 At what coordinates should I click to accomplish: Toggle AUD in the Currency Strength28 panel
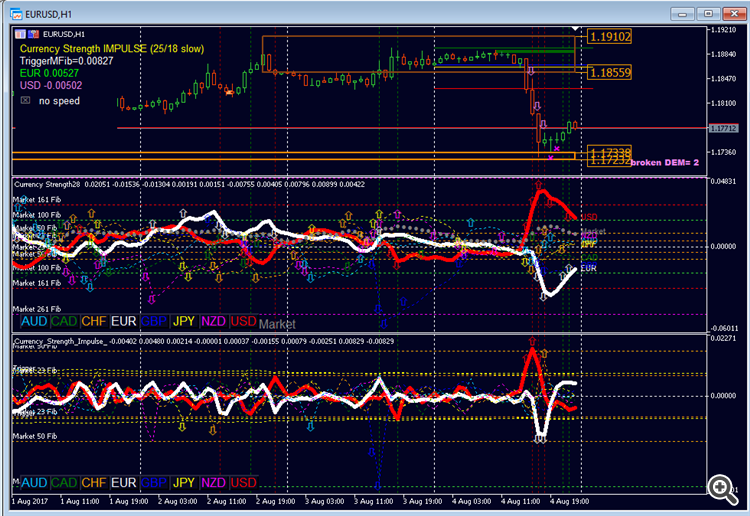click(34, 321)
